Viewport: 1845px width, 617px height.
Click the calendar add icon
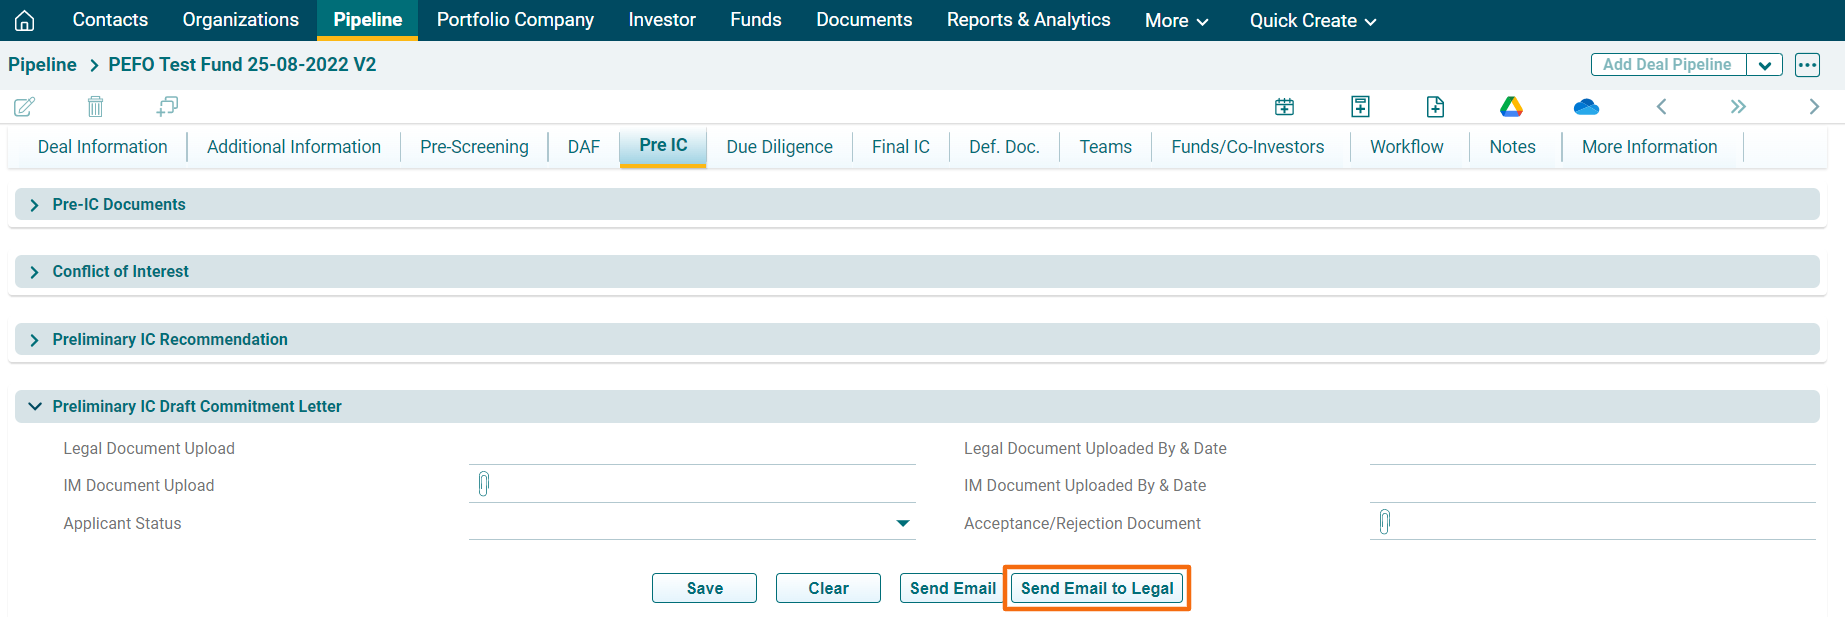(x=1284, y=106)
